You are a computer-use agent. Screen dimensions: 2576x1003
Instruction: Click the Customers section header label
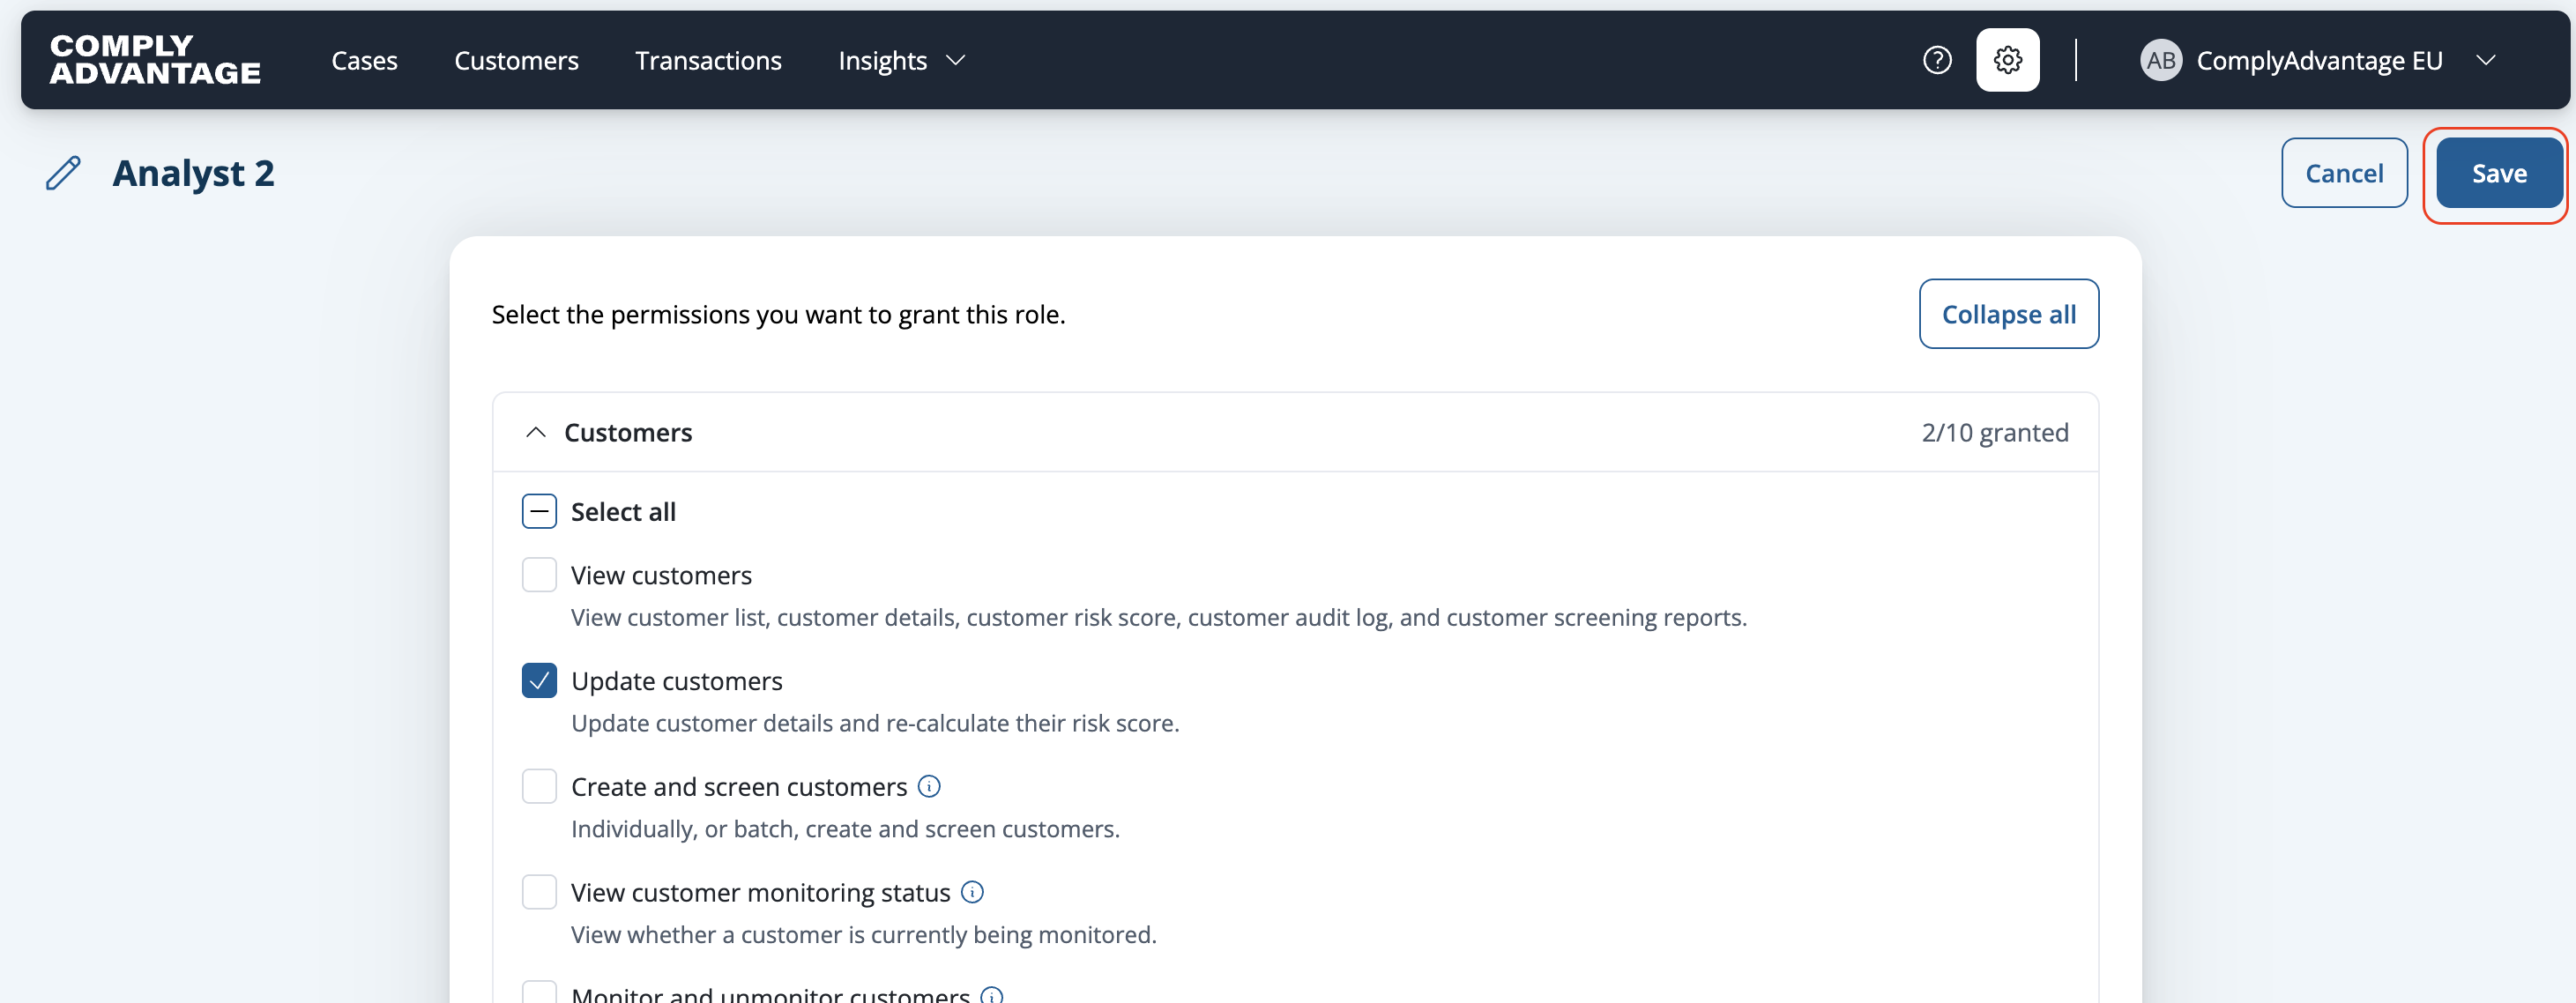[628, 432]
